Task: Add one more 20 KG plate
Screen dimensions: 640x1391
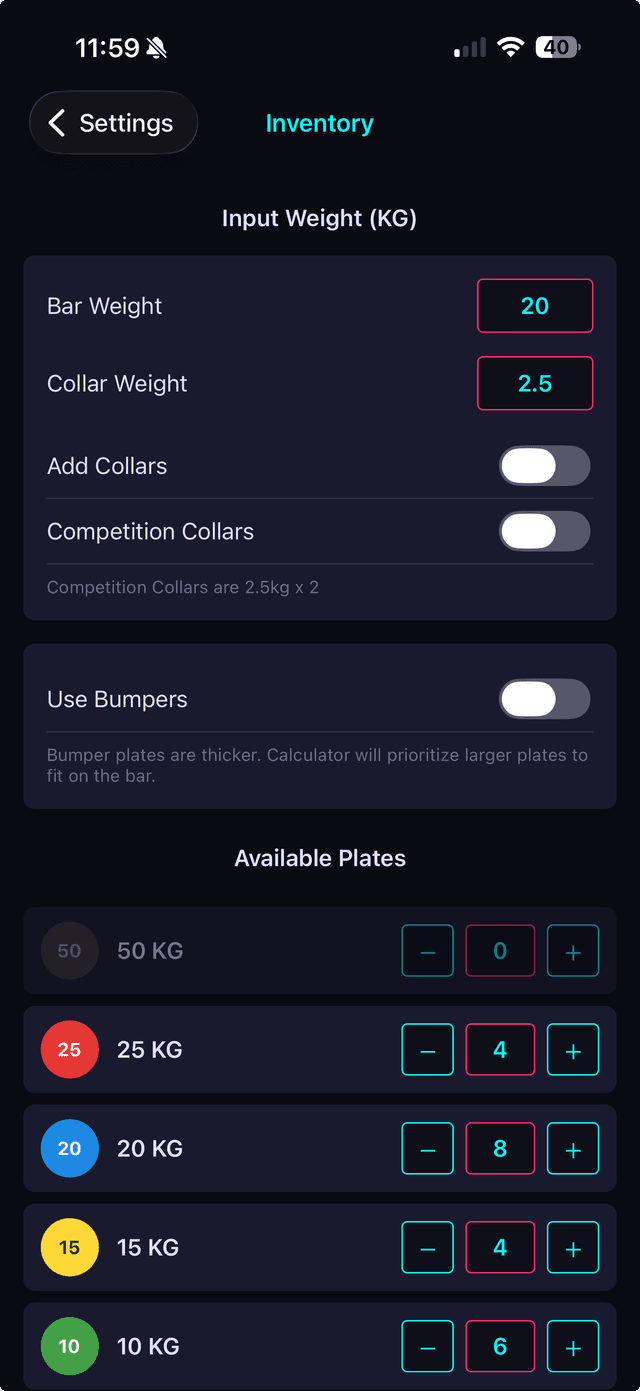Action: click(x=573, y=1148)
